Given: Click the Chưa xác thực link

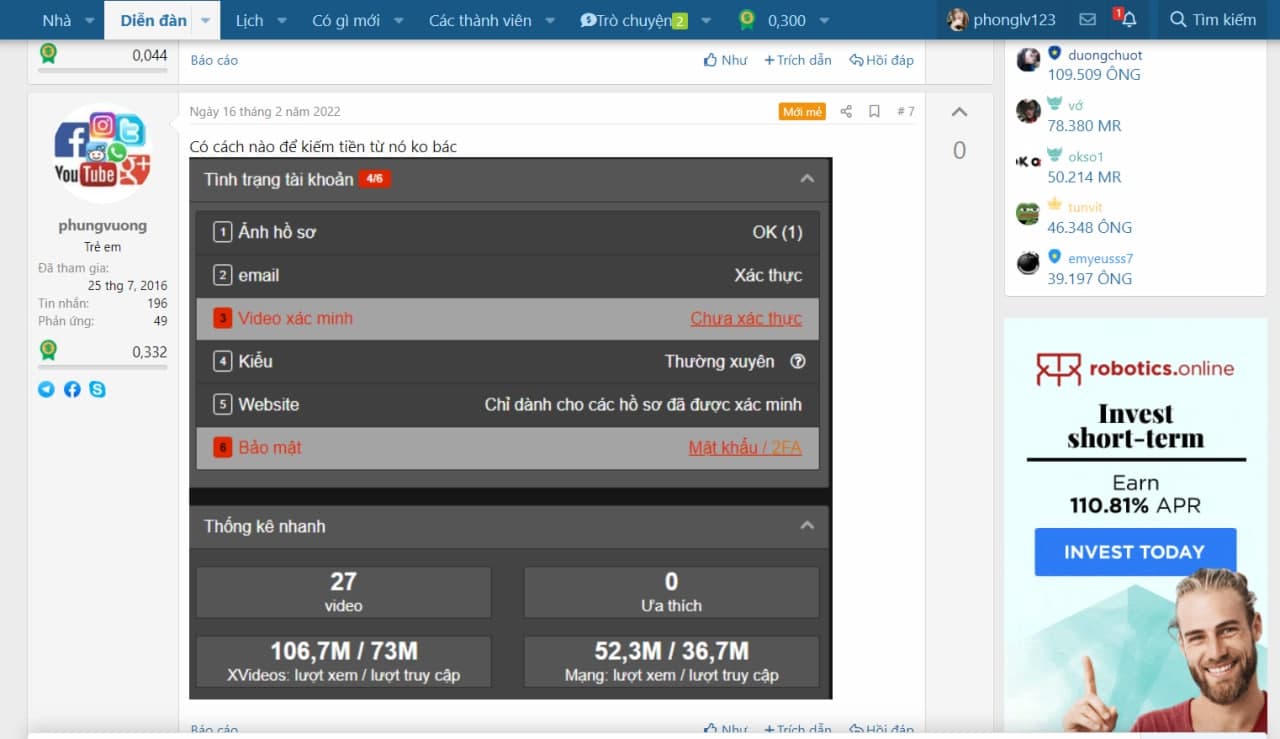Looking at the screenshot, I should pos(746,319).
